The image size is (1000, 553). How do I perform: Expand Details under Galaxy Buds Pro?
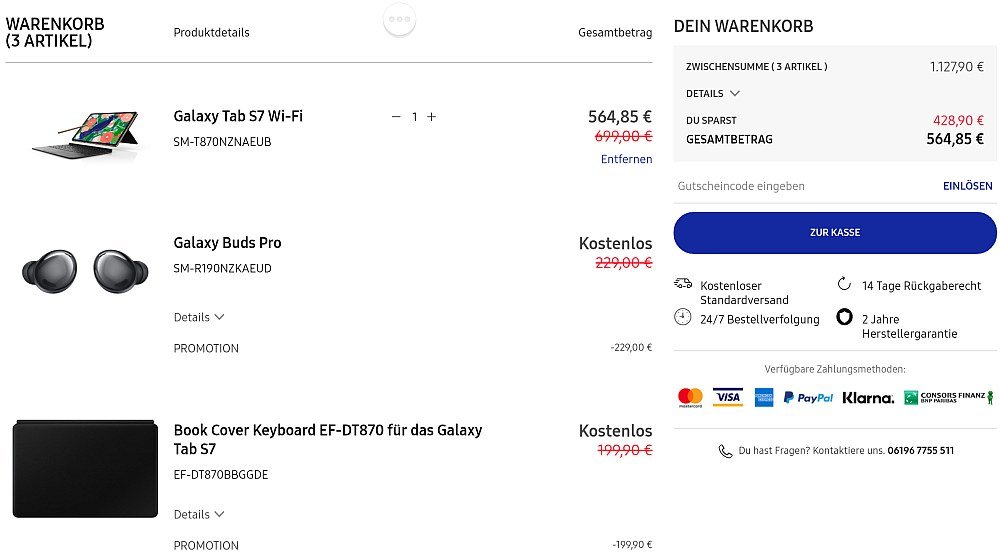(x=198, y=317)
